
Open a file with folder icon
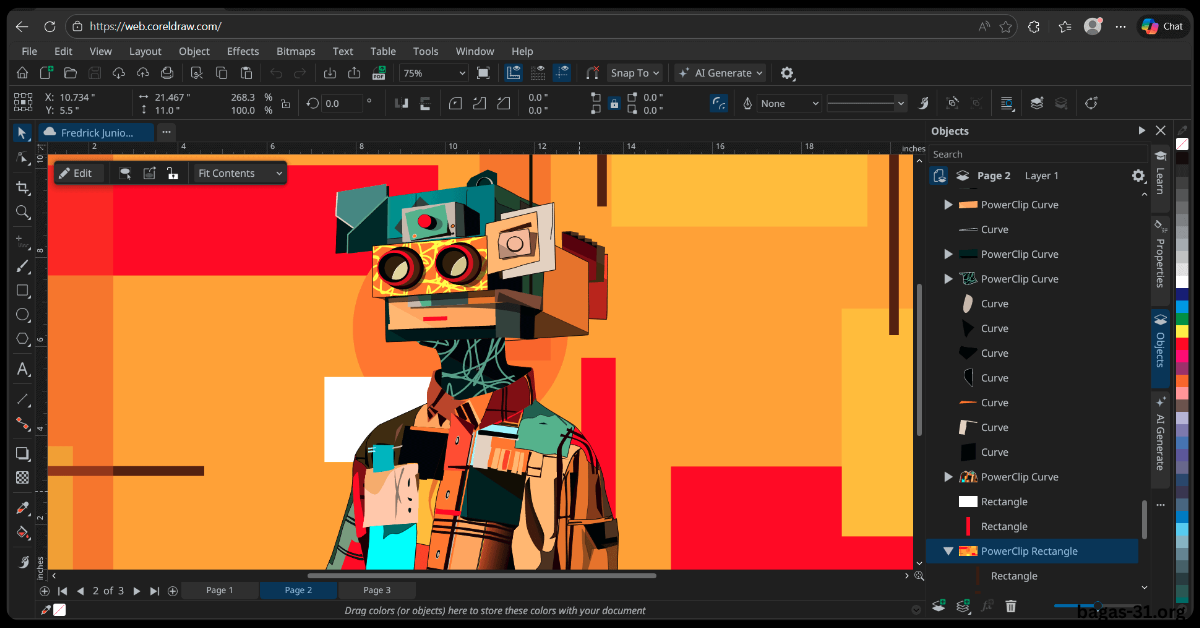click(70, 73)
